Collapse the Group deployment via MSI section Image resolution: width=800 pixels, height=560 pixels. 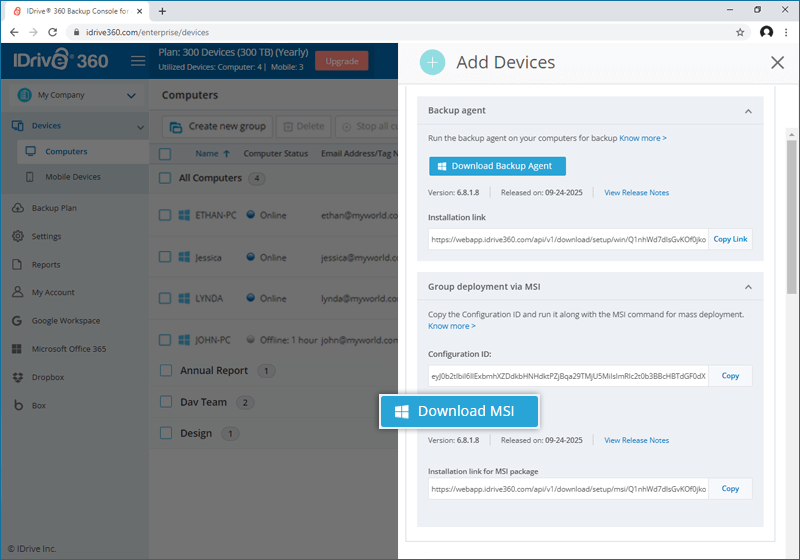748,287
